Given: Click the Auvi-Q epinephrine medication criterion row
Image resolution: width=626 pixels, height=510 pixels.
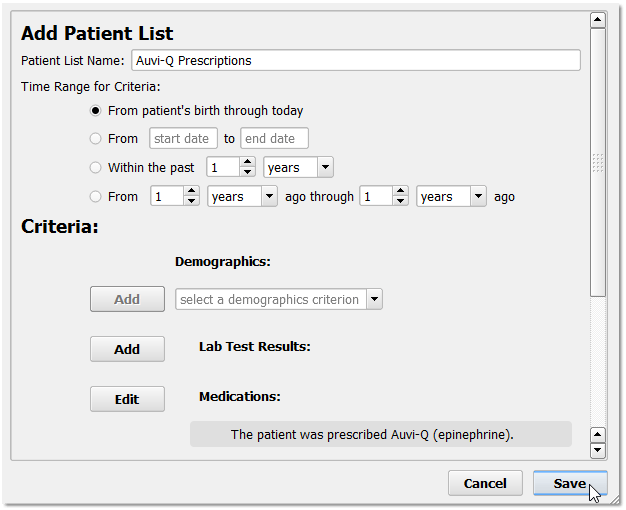Looking at the screenshot, I should pos(381,434).
